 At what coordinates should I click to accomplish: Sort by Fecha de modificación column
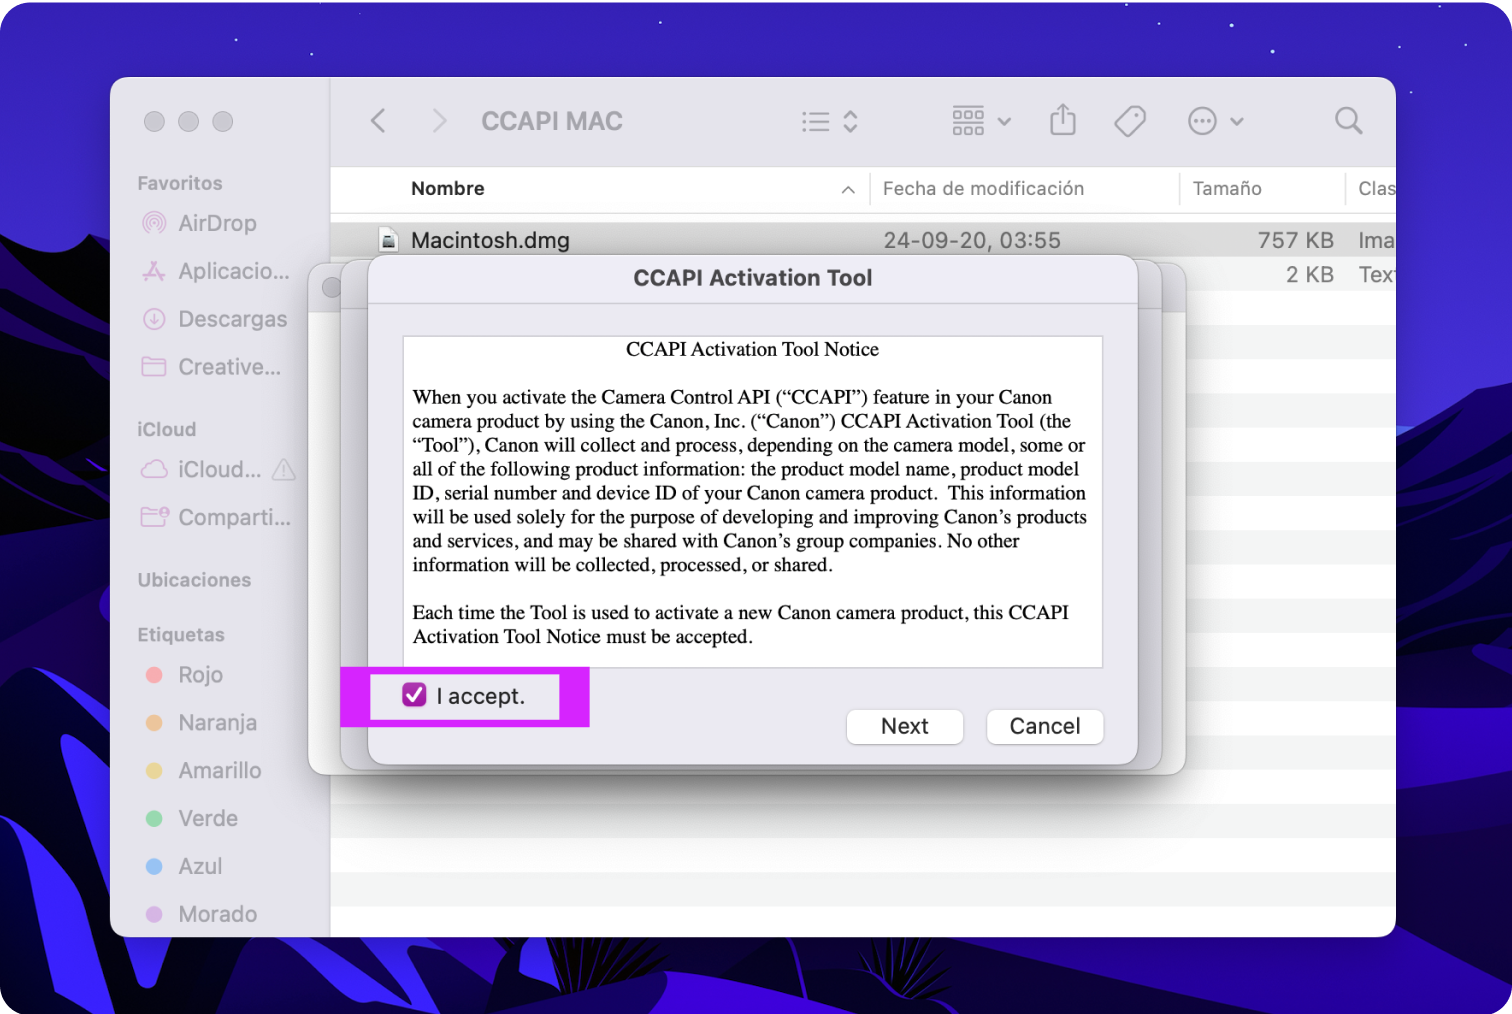coord(983,188)
